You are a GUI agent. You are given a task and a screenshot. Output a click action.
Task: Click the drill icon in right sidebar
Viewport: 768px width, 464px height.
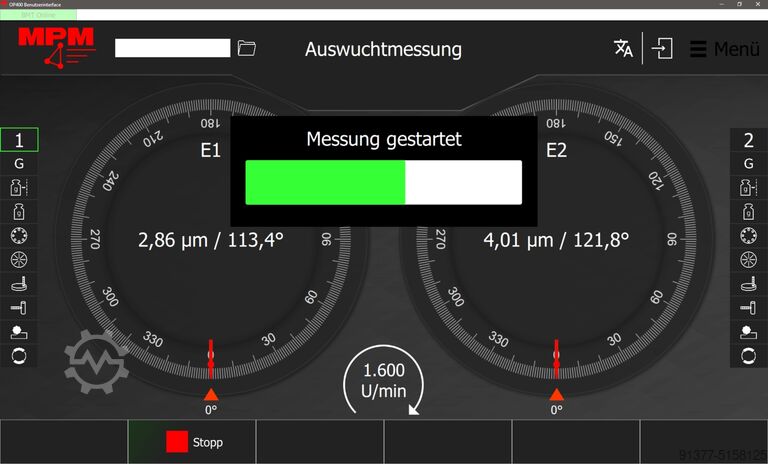click(x=748, y=307)
